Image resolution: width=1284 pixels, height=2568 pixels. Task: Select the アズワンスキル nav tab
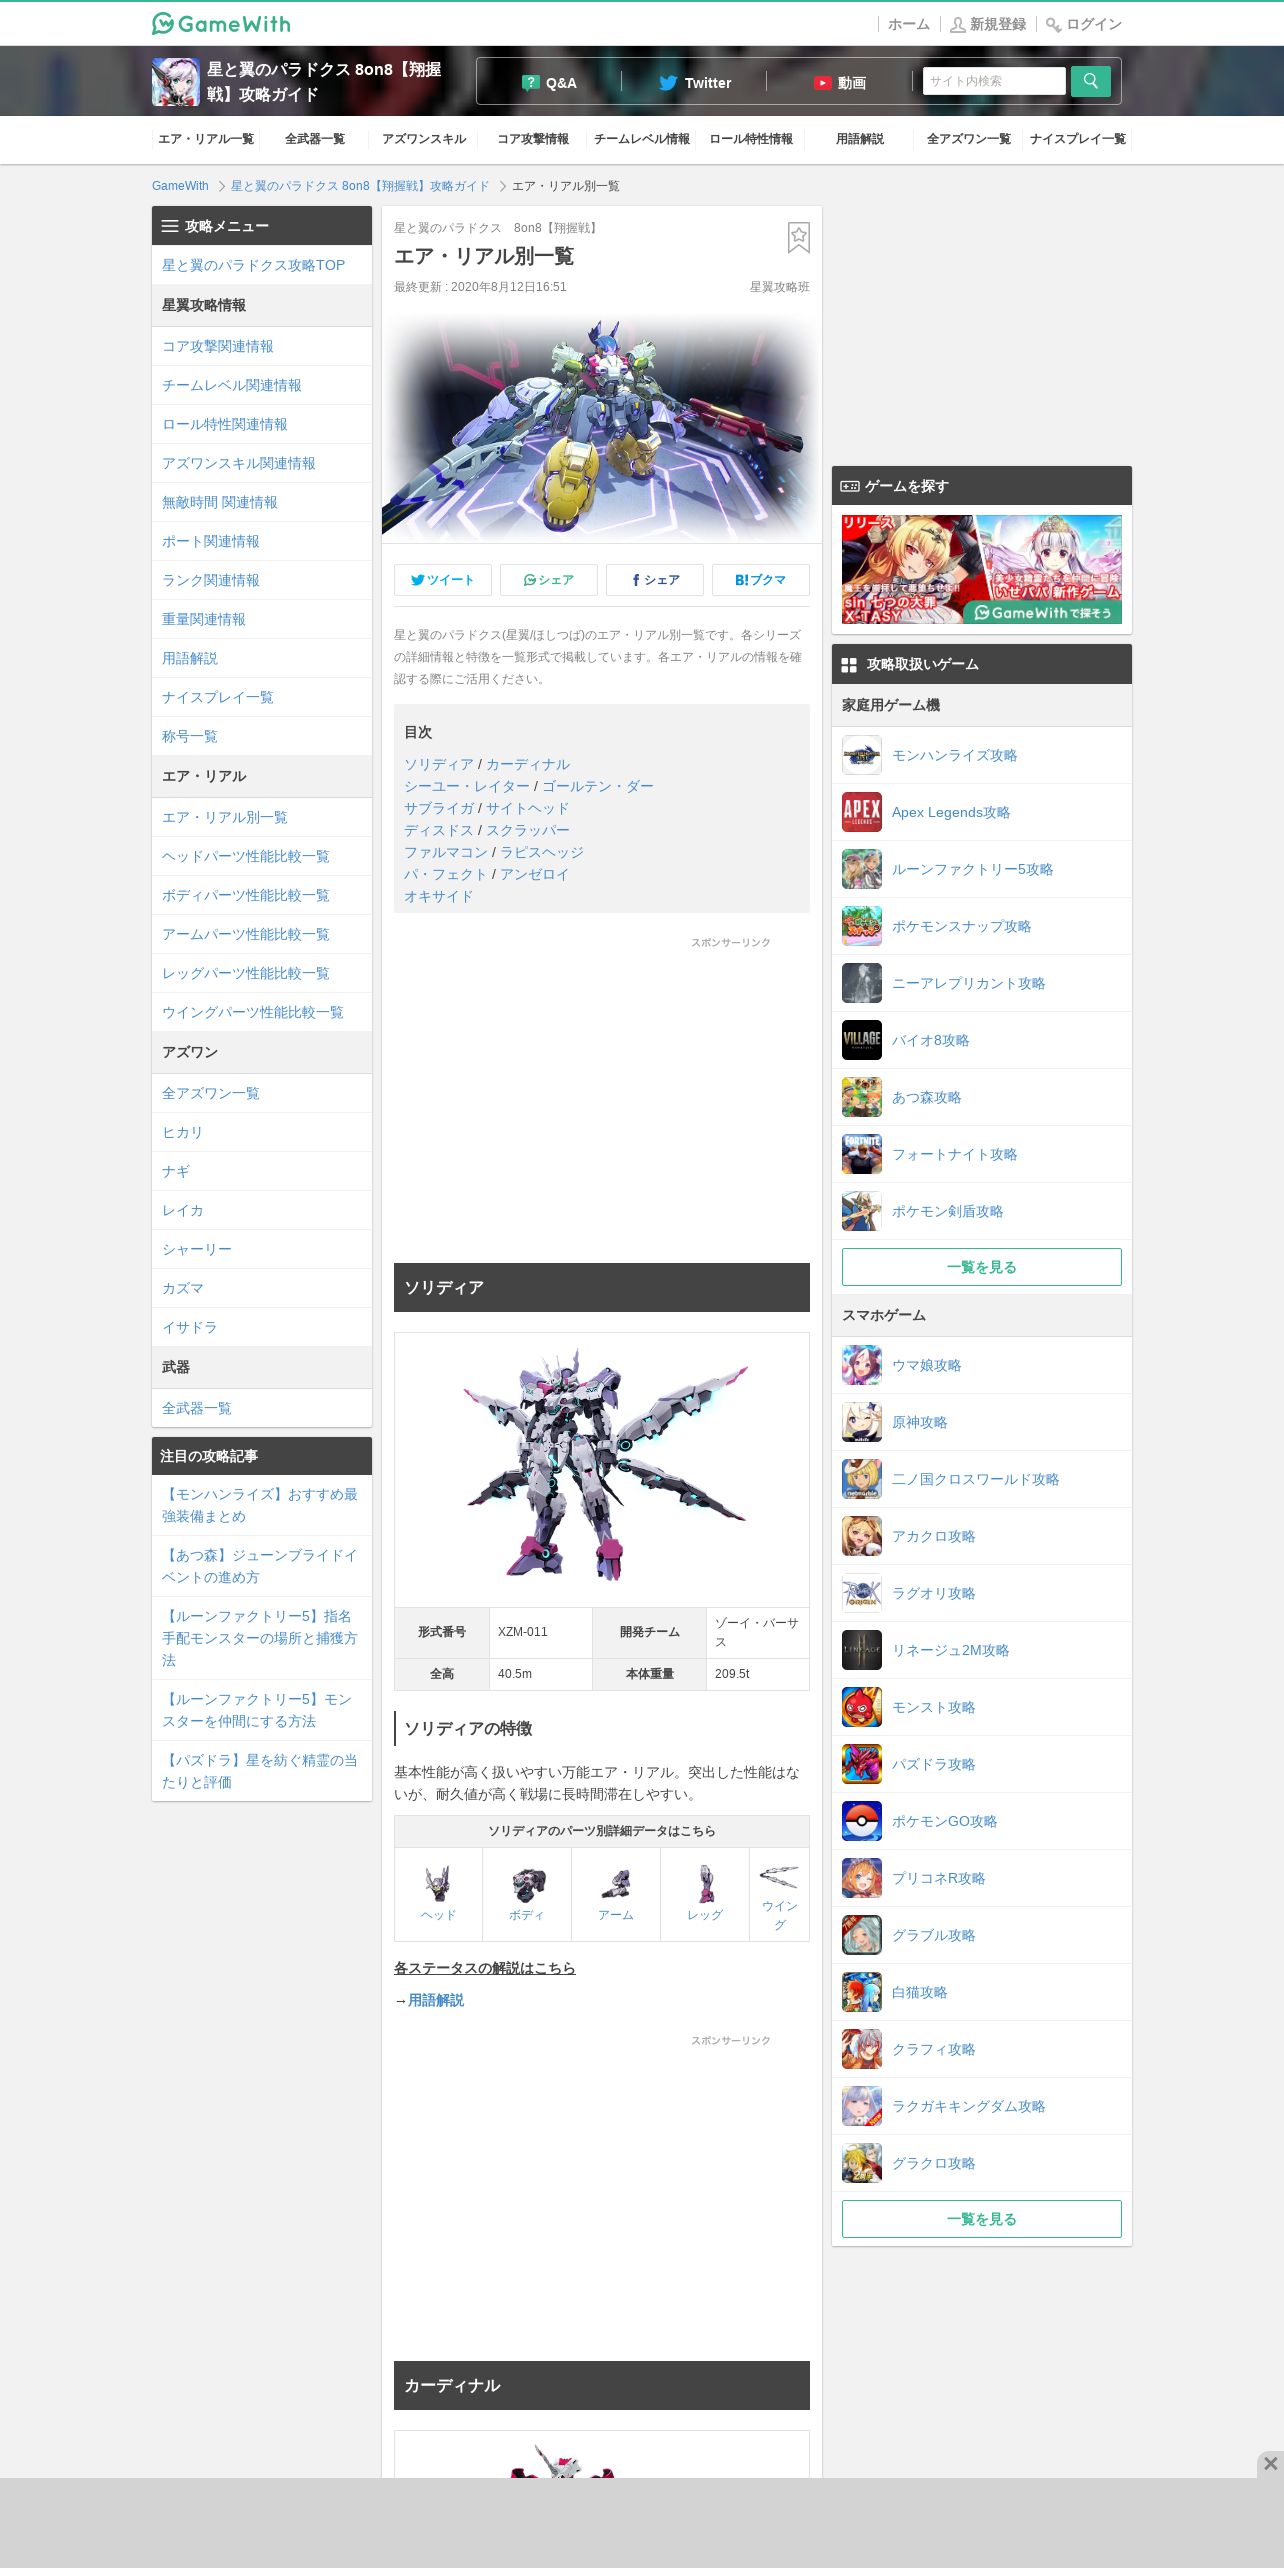424,139
